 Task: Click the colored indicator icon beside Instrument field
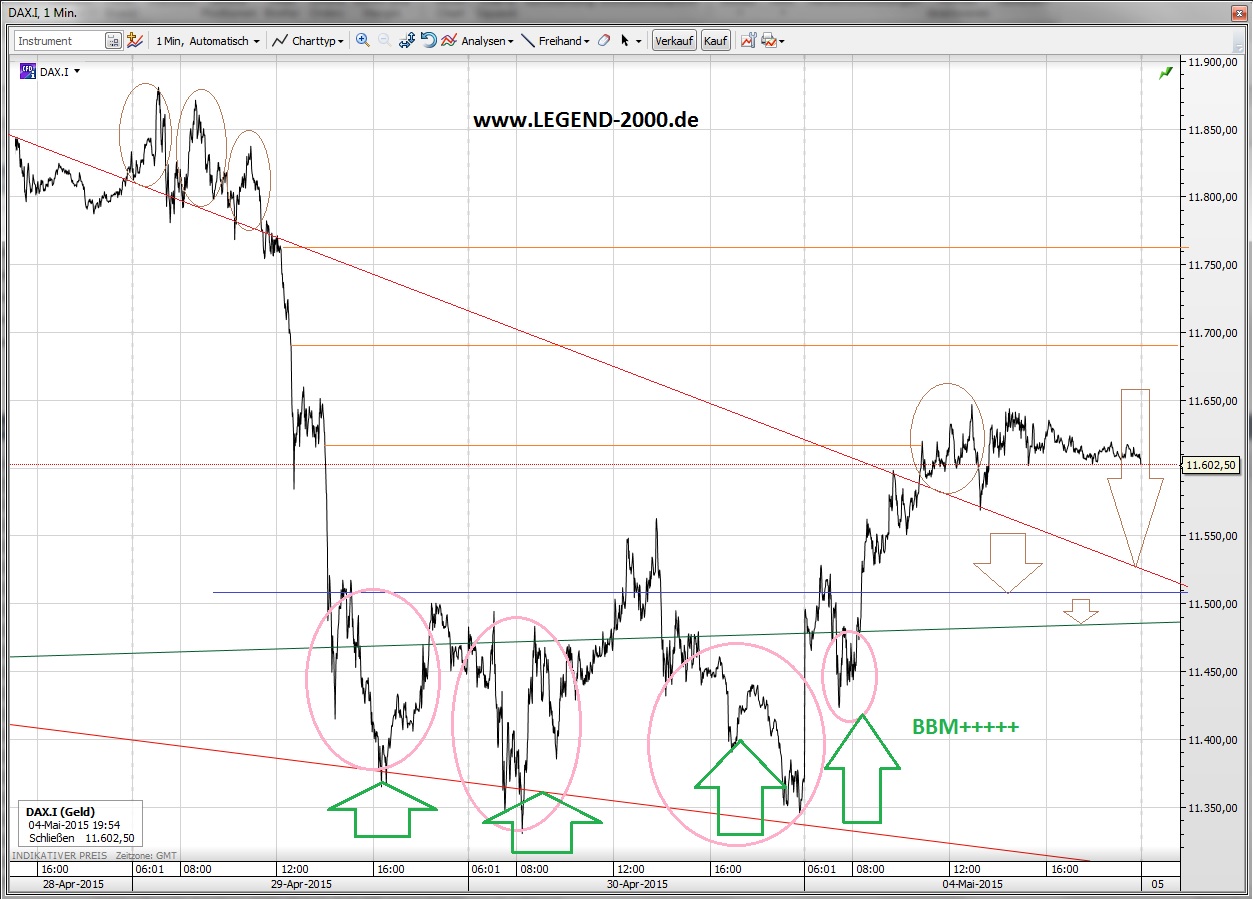pos(133,40)
